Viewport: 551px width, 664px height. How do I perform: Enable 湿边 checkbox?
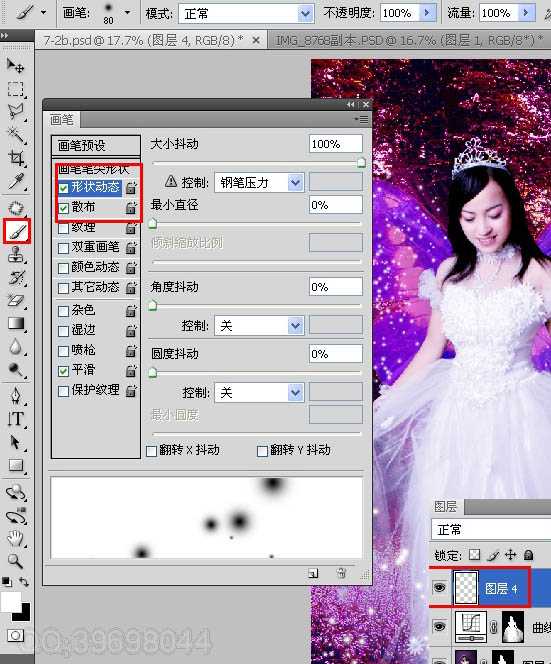64,331
